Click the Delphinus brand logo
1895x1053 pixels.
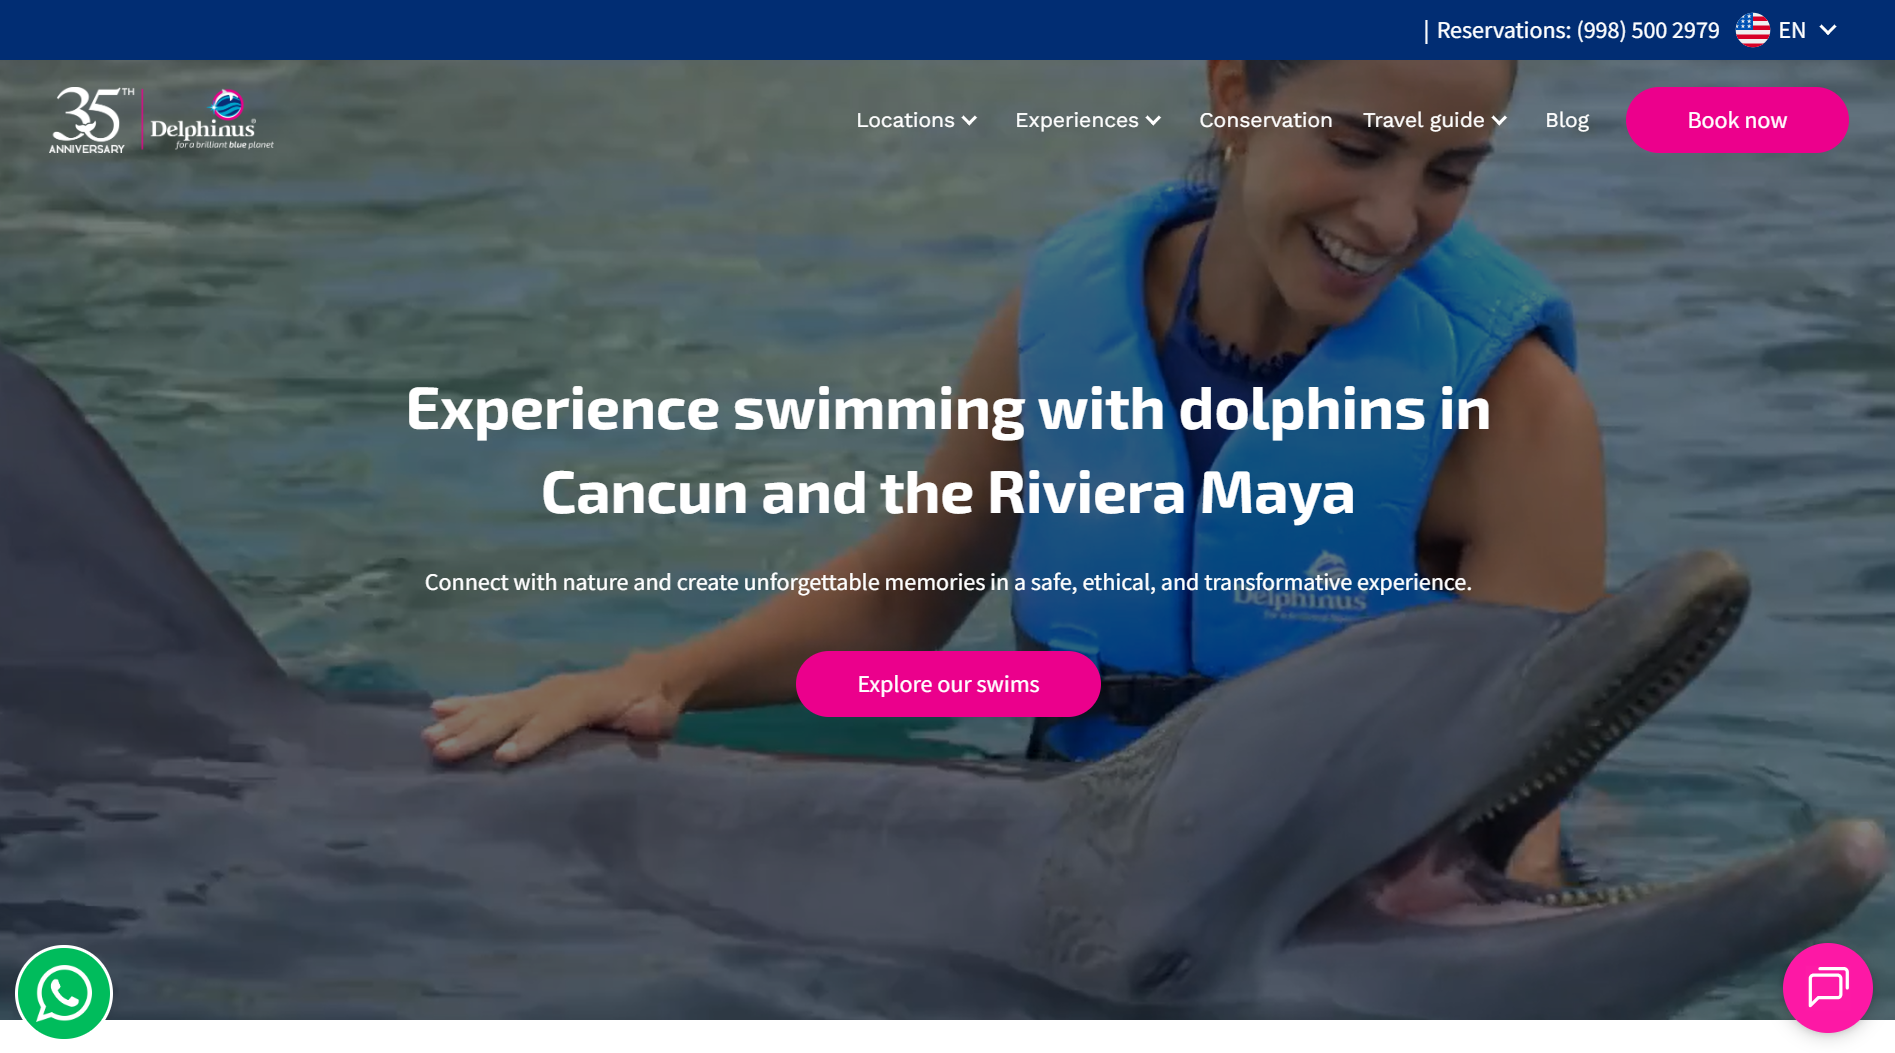pos(212,120)
